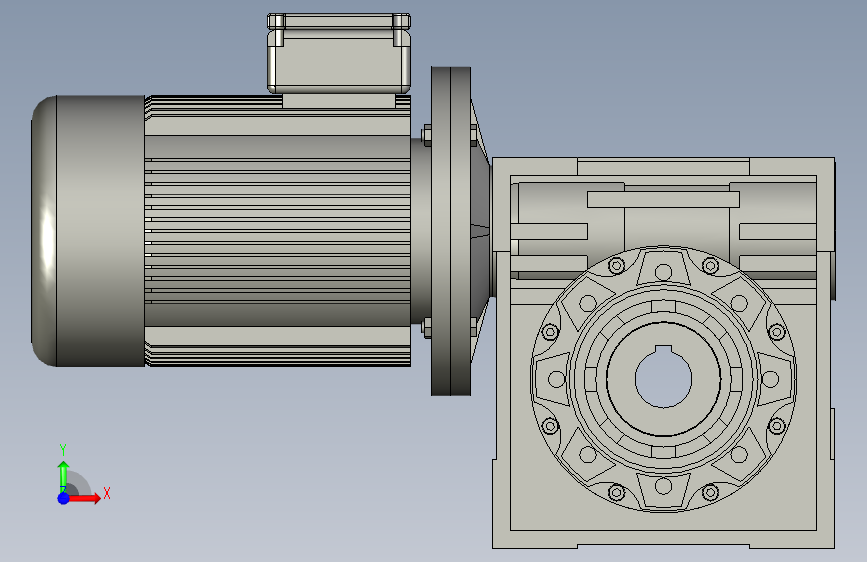Select the "X" label on the triad

click(x=107, y=493)
